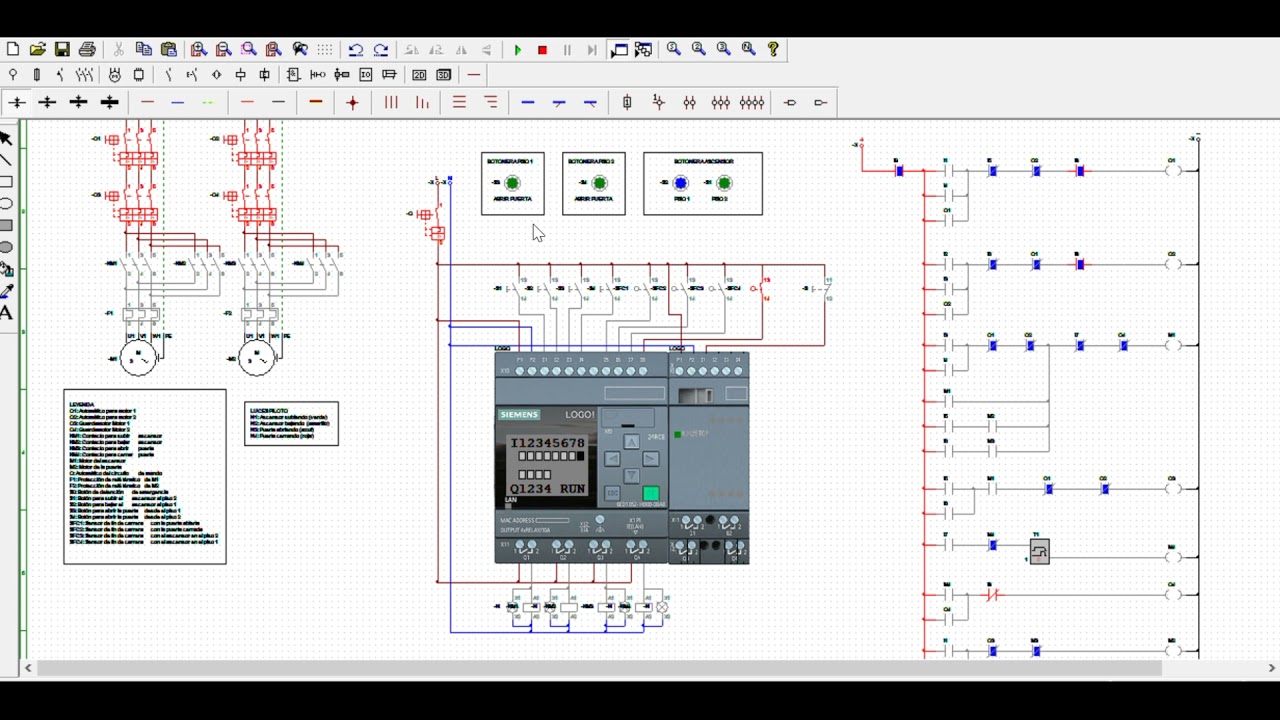1280x720 pixels.
Task: Push green ABRIR PUERTA button in Botonera Piso 1
Action: coord(512,183)
